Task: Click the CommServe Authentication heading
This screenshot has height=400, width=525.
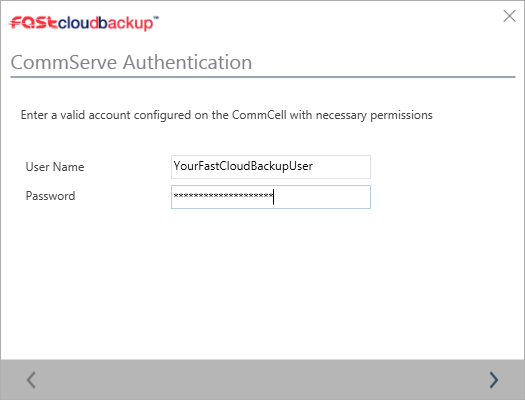Action: coord(131,62)
